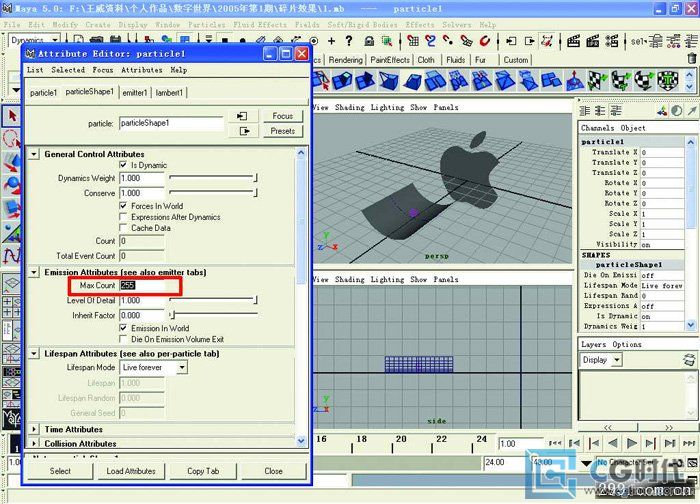Click the Focus button
700x504 pixels.
click(x=283, y=116)
